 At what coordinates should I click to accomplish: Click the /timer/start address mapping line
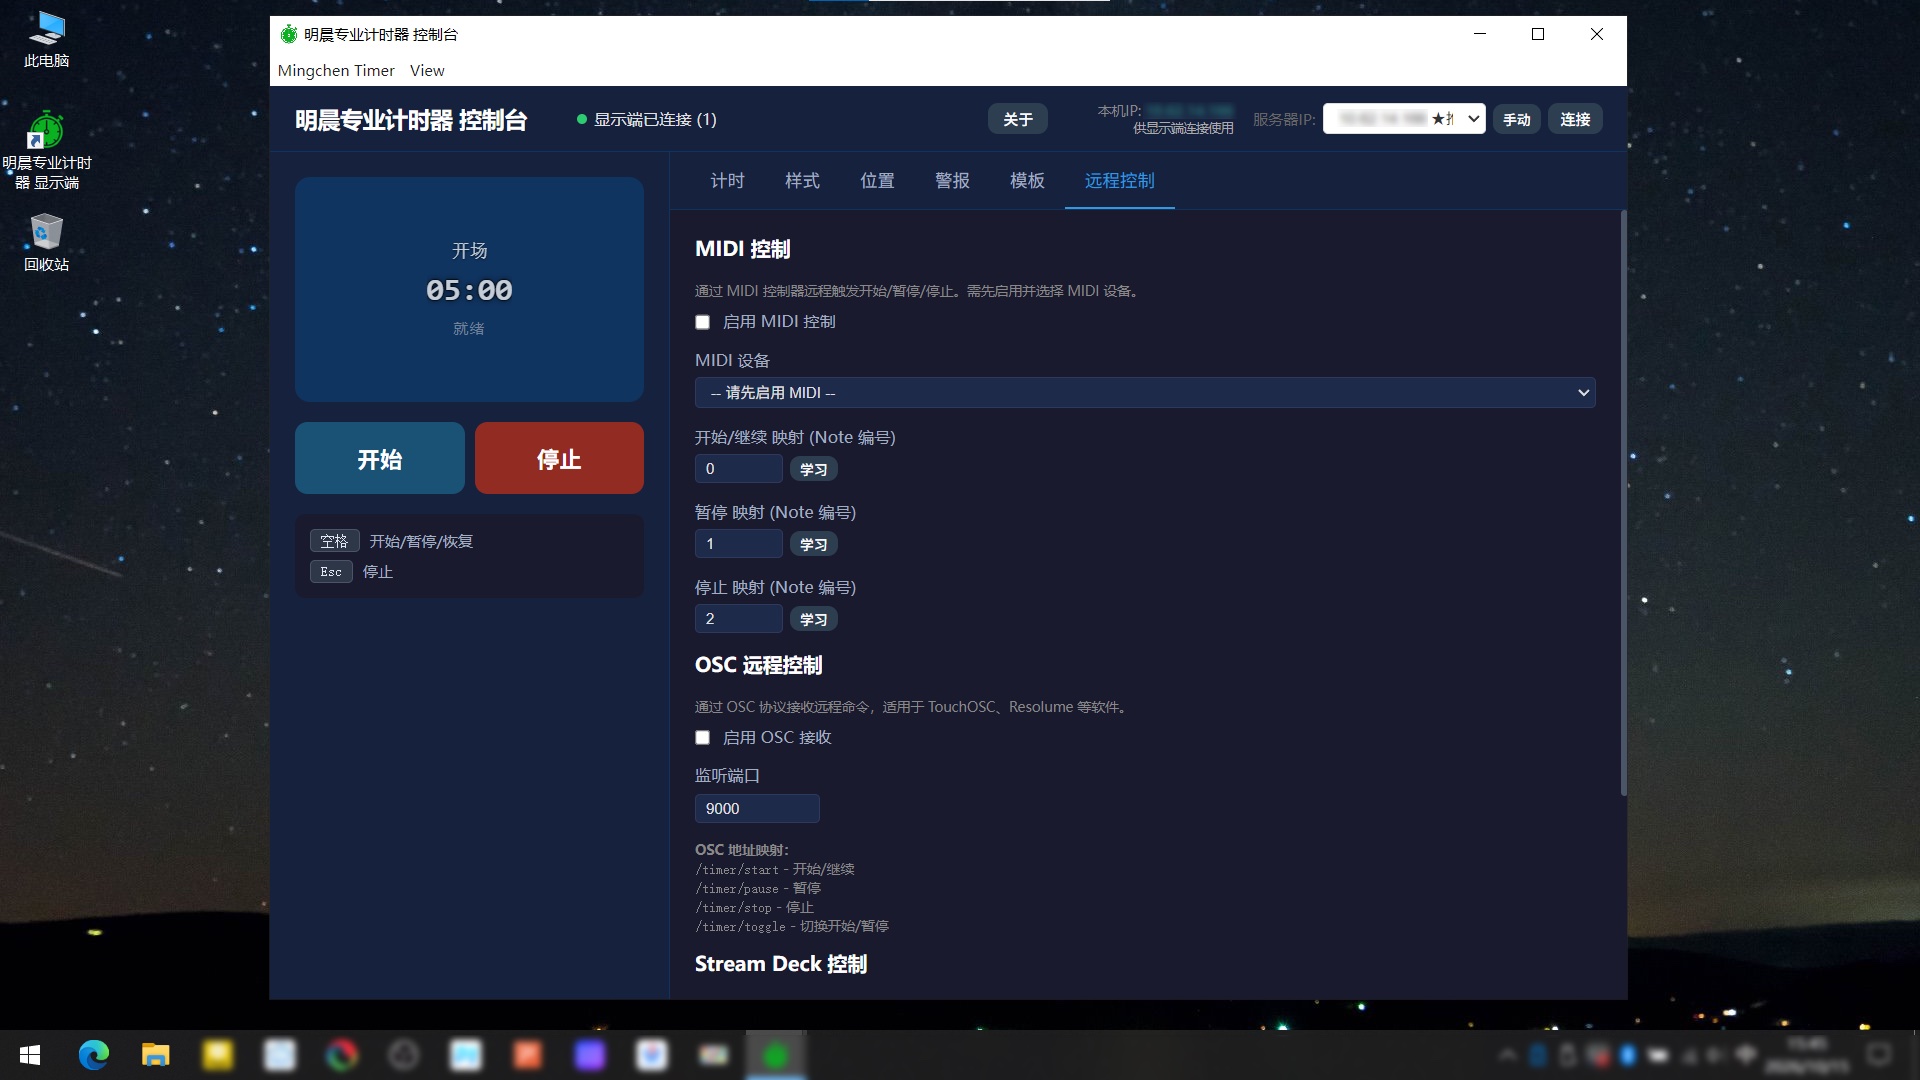(775, 870)
